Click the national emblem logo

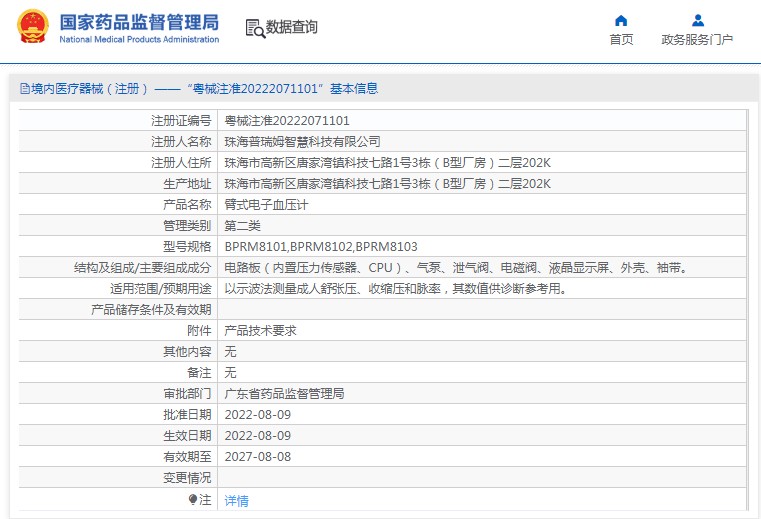tap(33, 27)
